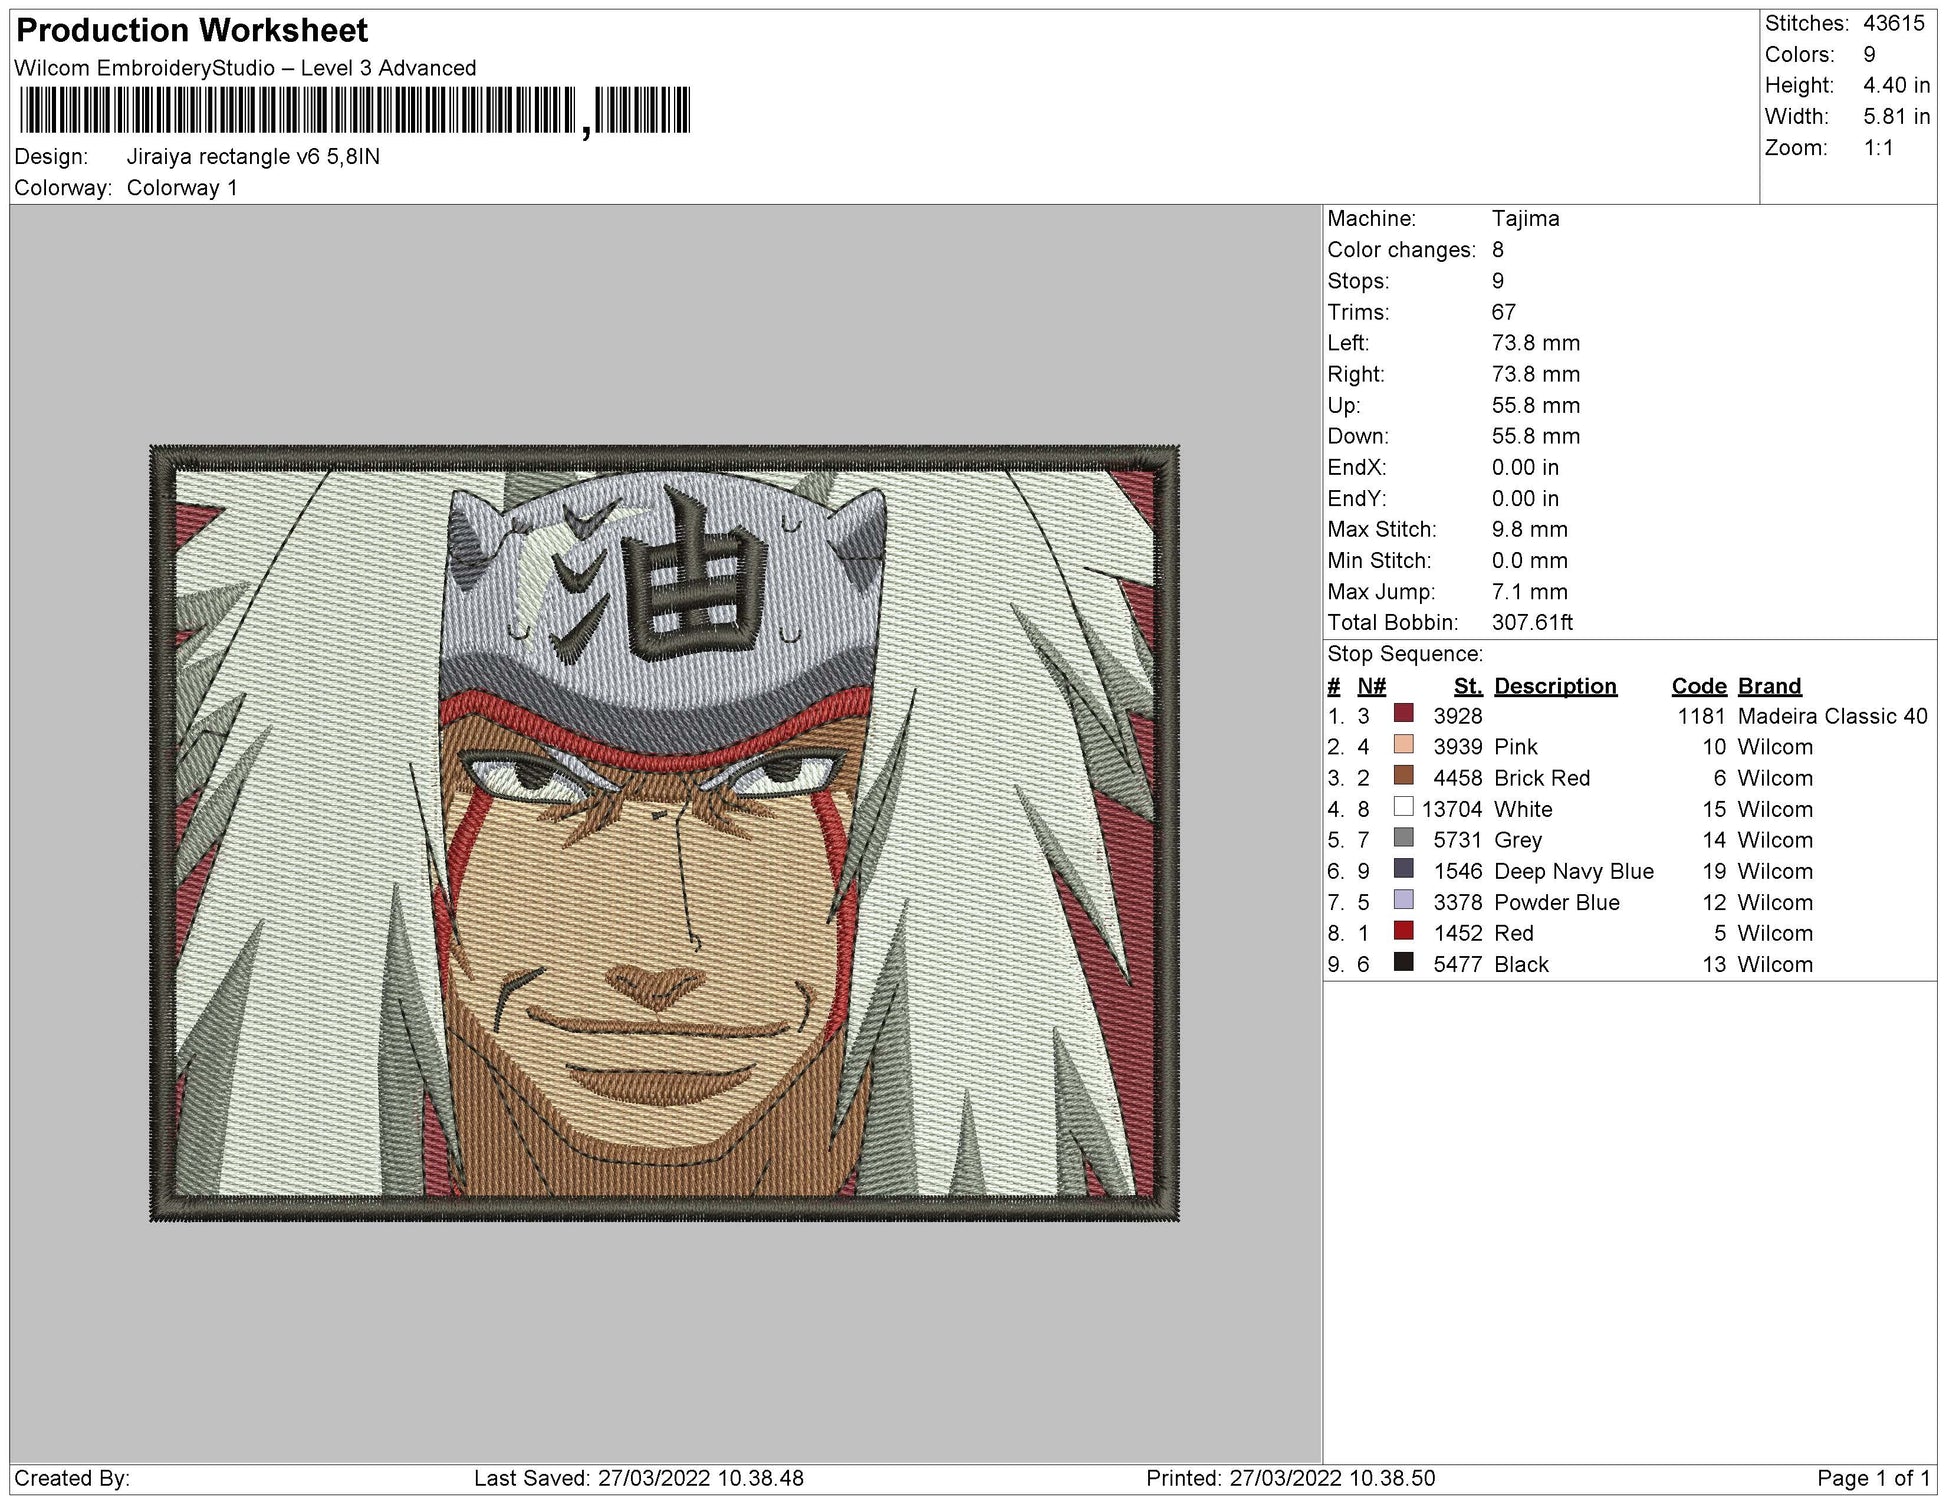Viewport: 1946px width, 1504px height.
Task: Click the Width value 5.81 in
Action: (1897, 116)
